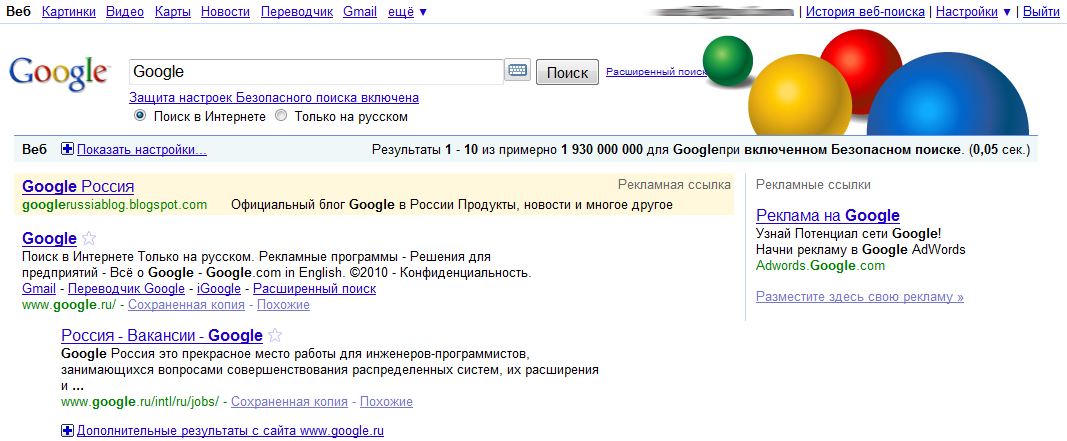Image resolution: width=1067 pixels, height=441 pixels.
Task: Open Расширенный поиск sitelink under Google result
Action: tap(314, 289)
